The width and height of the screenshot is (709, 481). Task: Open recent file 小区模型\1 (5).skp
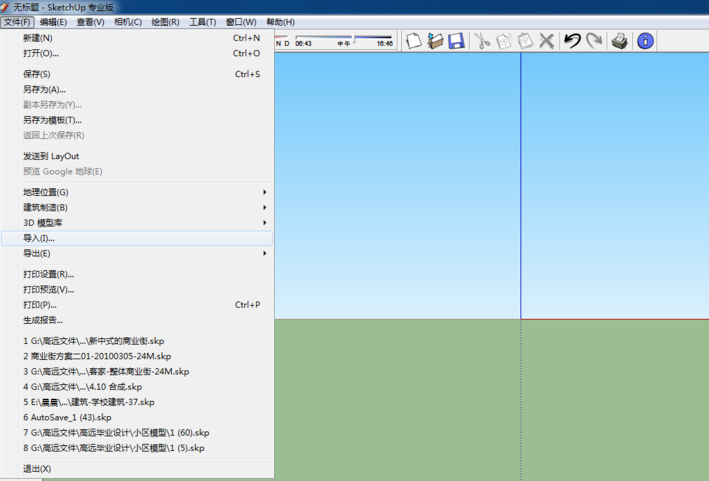click(x=137, y=448)
